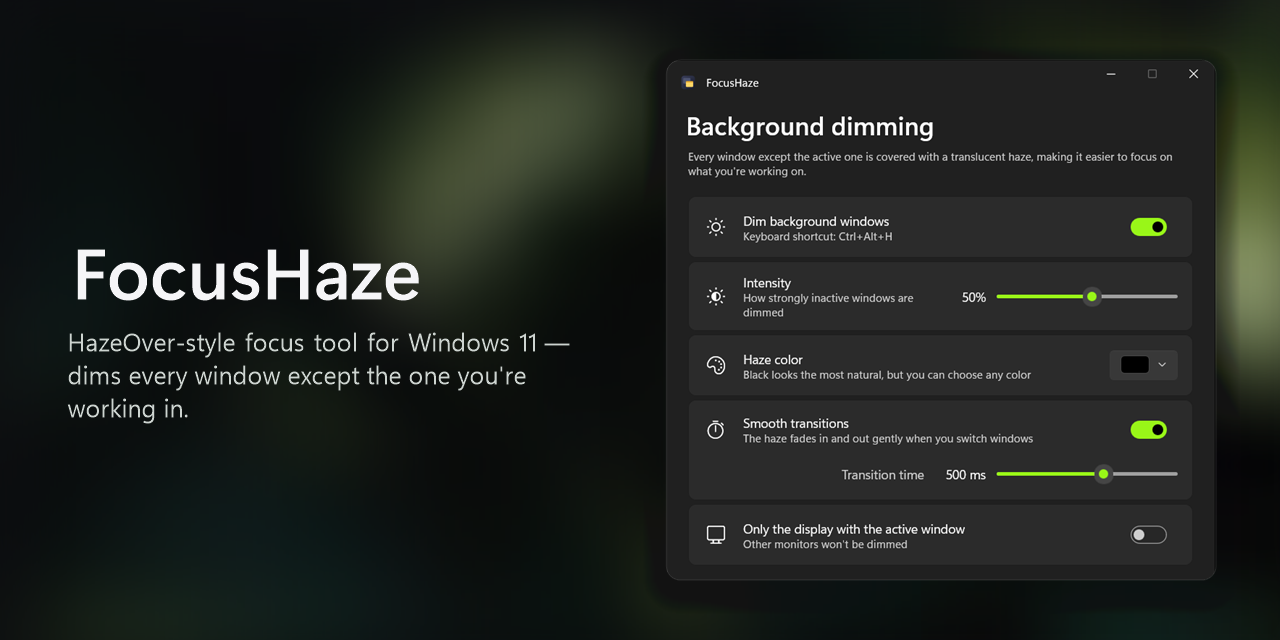Image resolution: width=1280 pixels, height=640 pixels.
Task: Click the stopwatch icon beside Smooth transitions
Action: coord(716,430)
